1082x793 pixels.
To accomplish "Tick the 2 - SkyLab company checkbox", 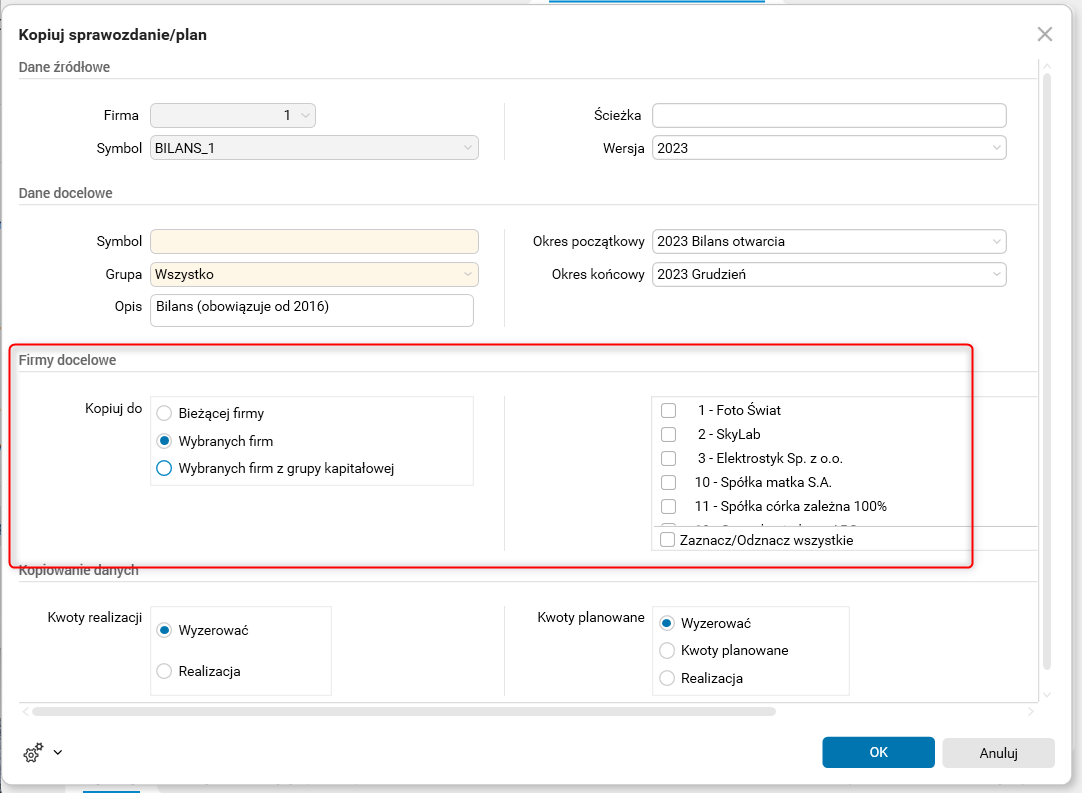I will 669,434.
